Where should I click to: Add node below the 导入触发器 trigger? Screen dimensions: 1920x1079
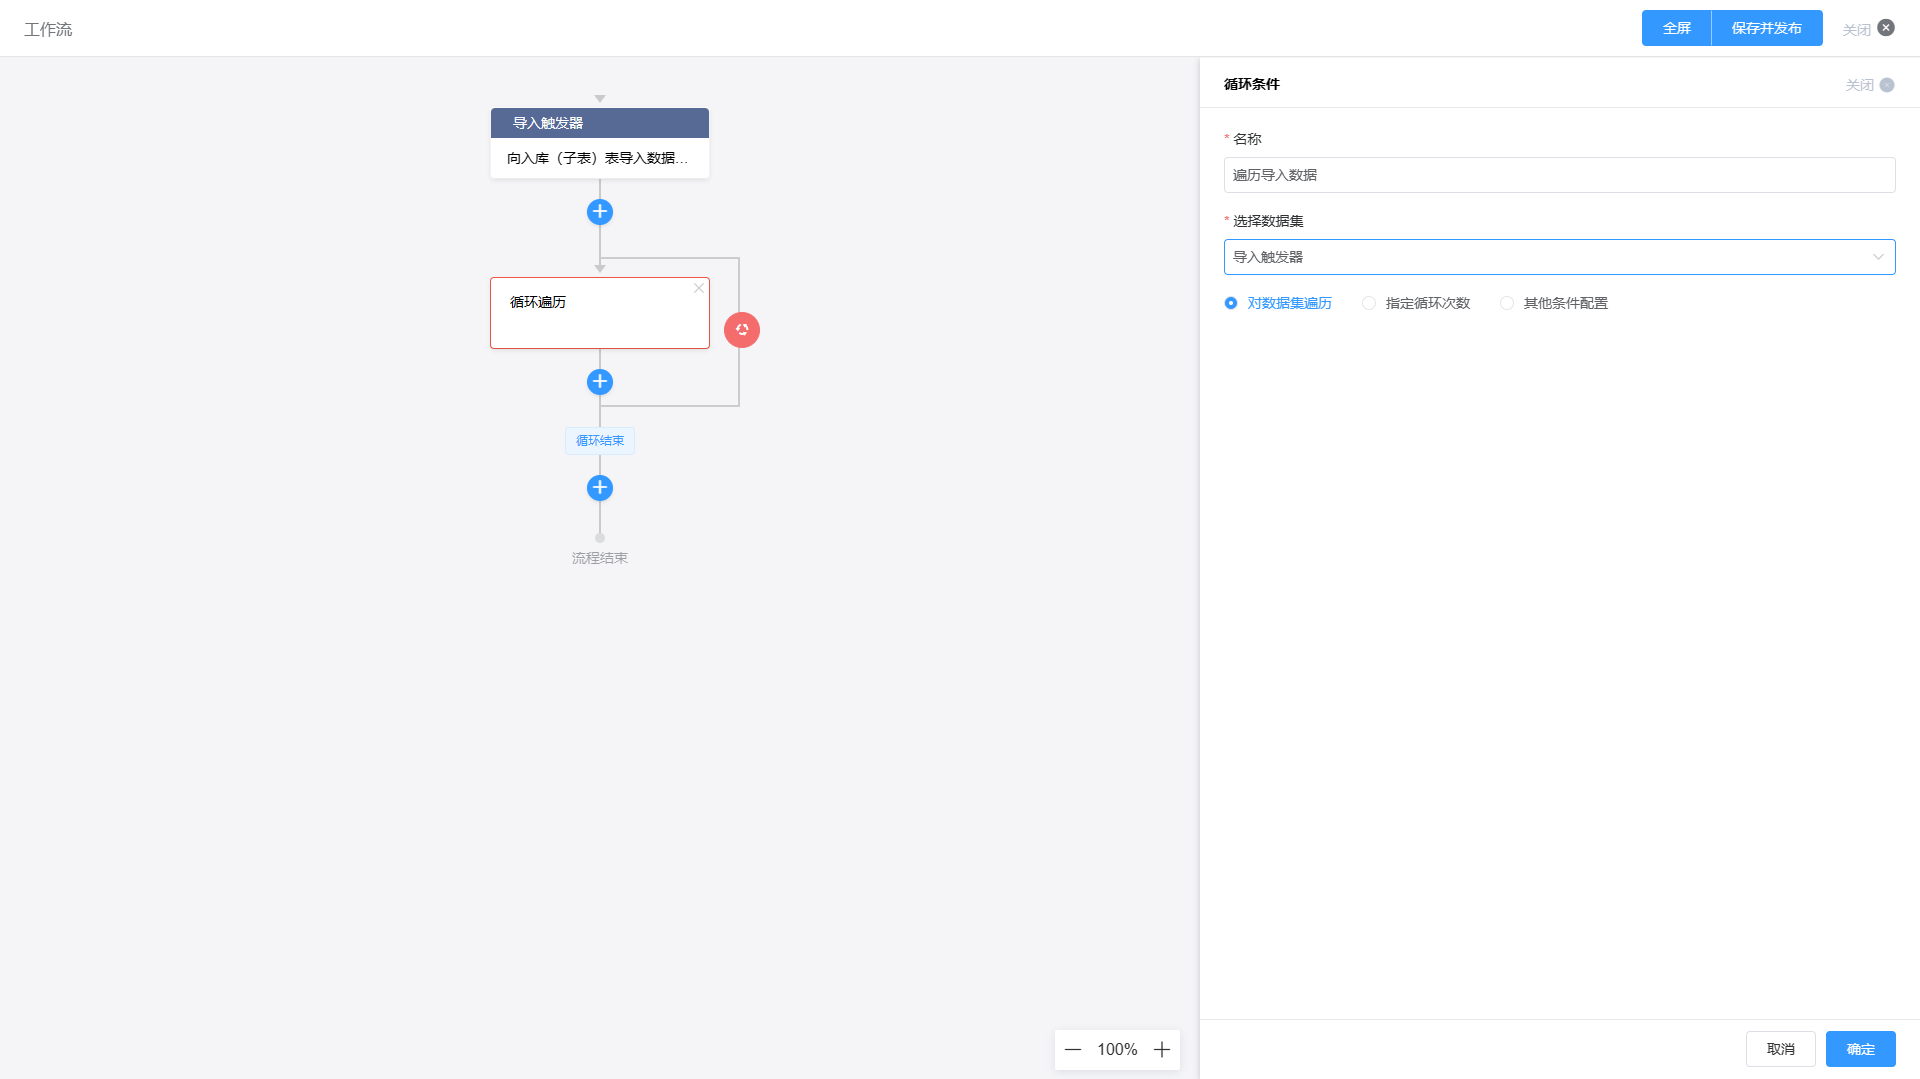pyautogui.click(x=600, y=212)
